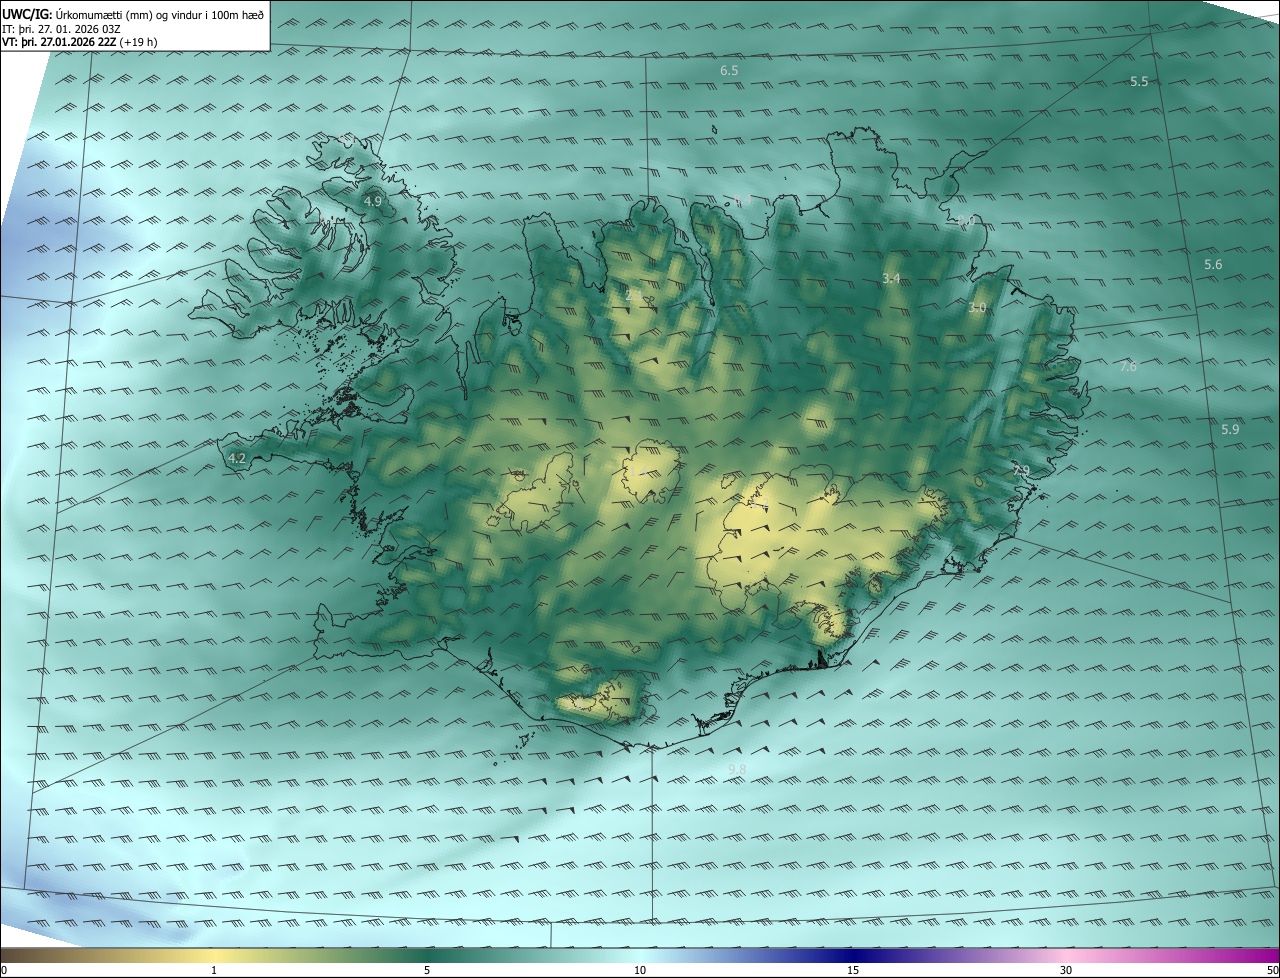Click the 5.9 value label on the map
Screen dimensions: 1280x978
[1231, 429]
